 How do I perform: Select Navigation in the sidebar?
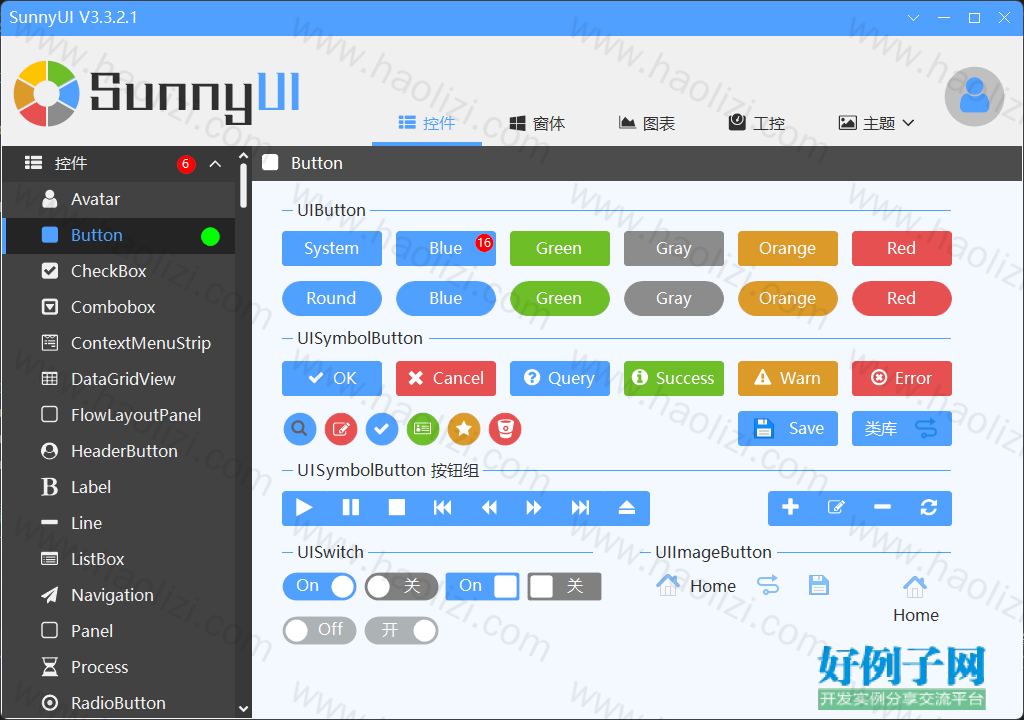tap(119, 595)
